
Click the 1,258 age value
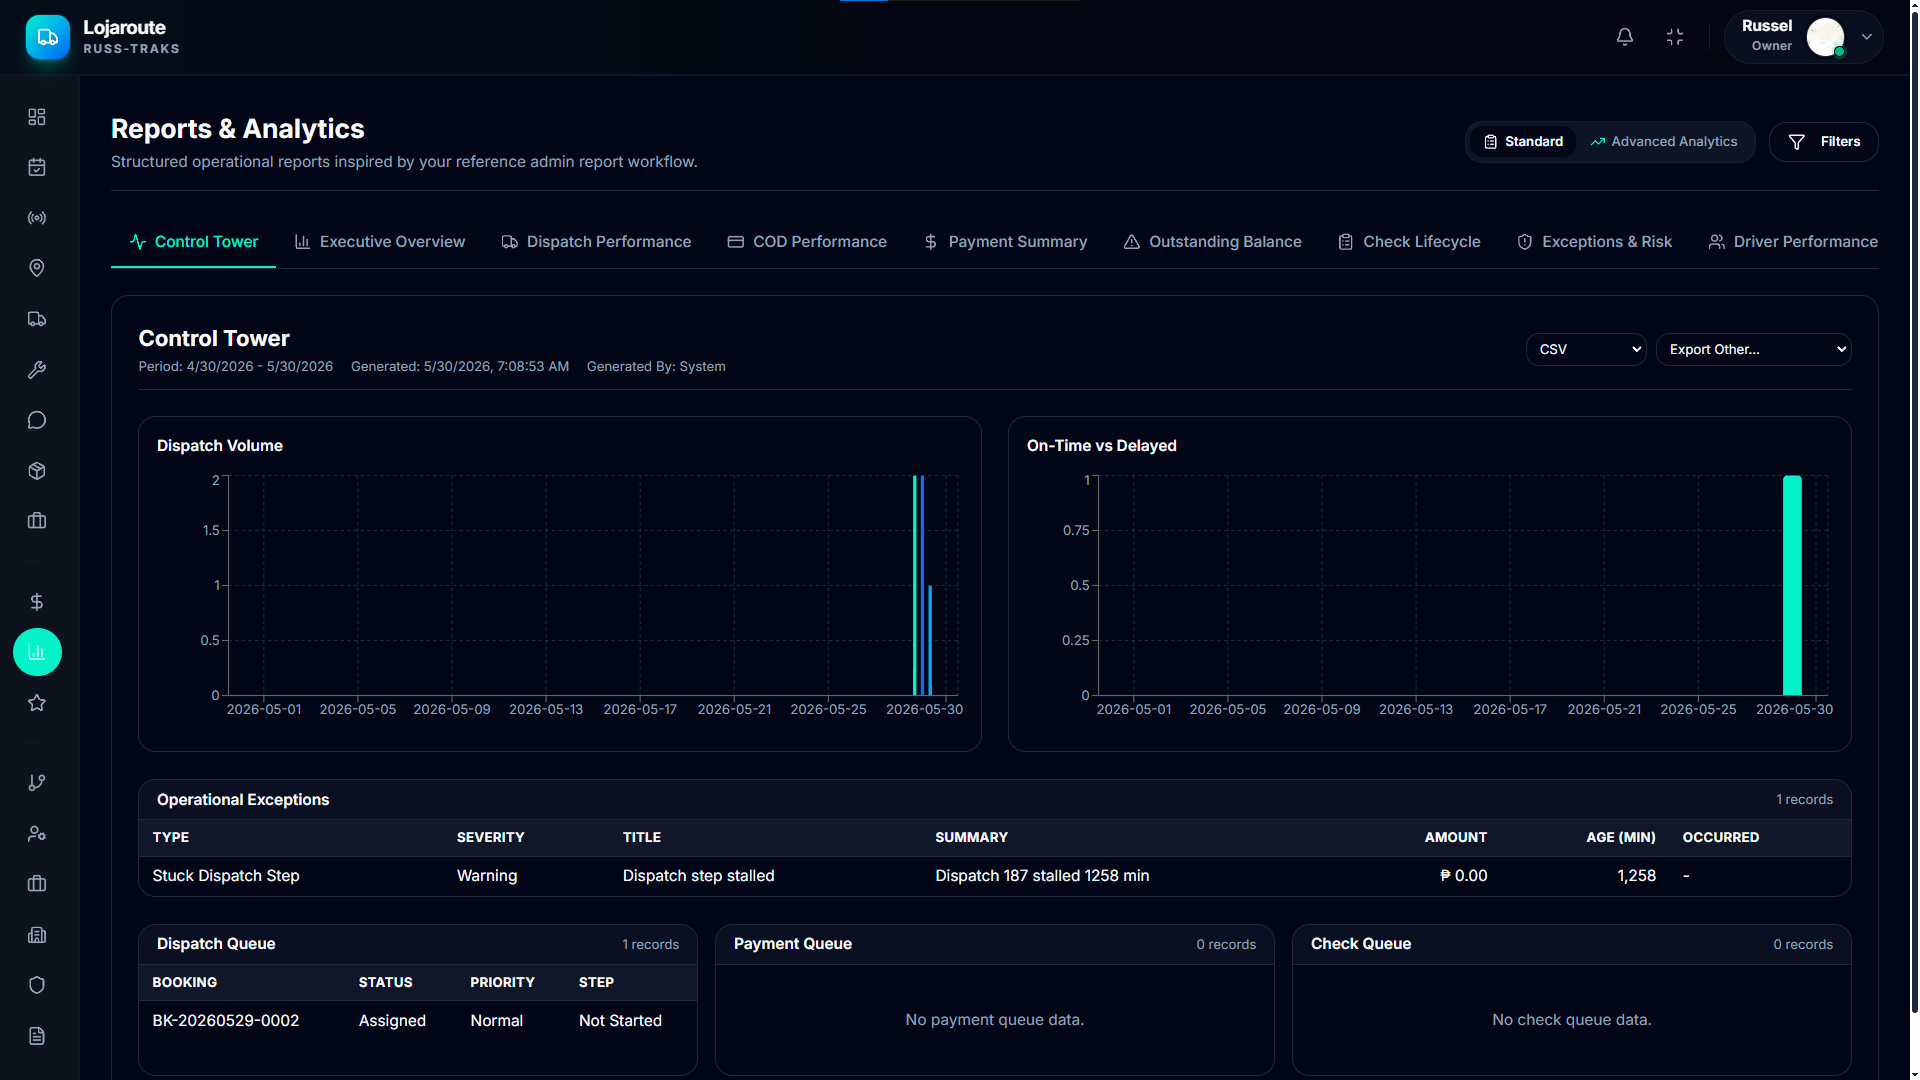[1636, 876]
